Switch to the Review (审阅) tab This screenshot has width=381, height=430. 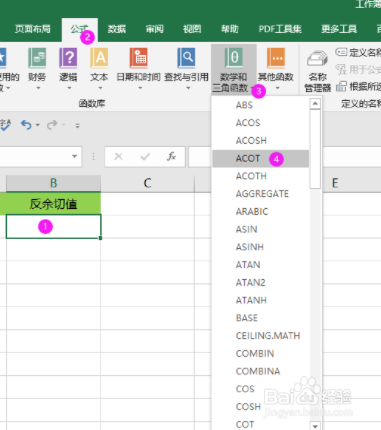[x=154, y=29]
